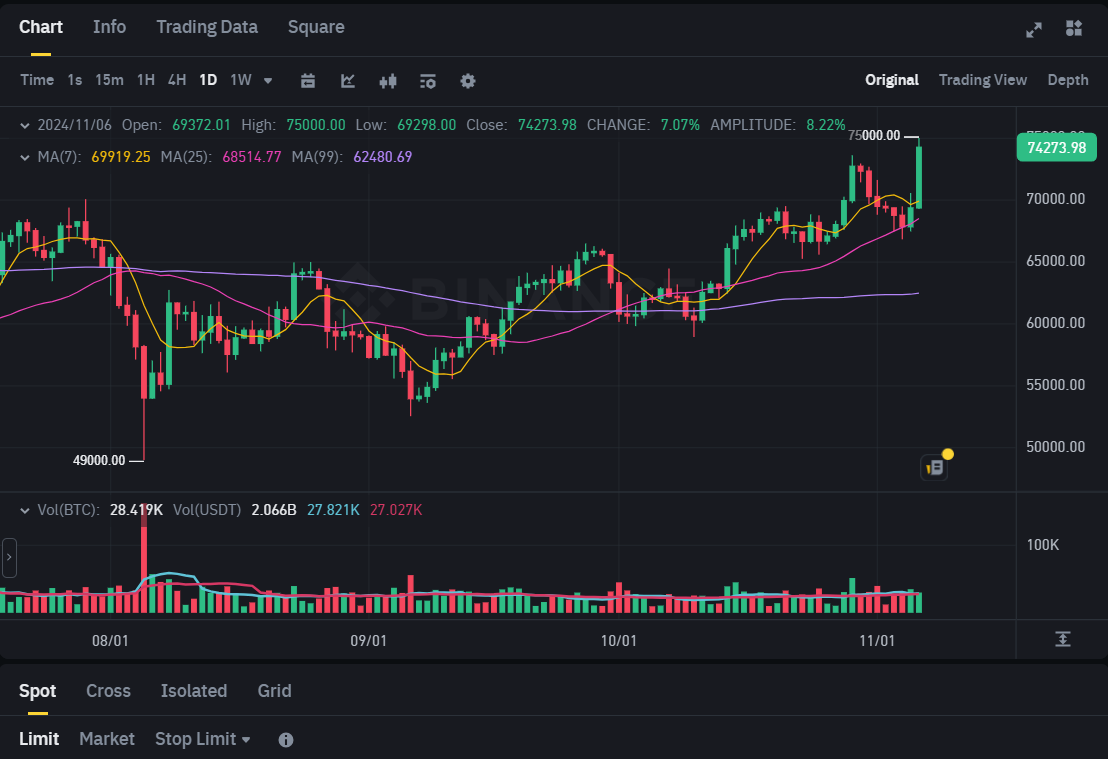Select the 4H time interval
The image size is (1108, 759).
point(177,80)
